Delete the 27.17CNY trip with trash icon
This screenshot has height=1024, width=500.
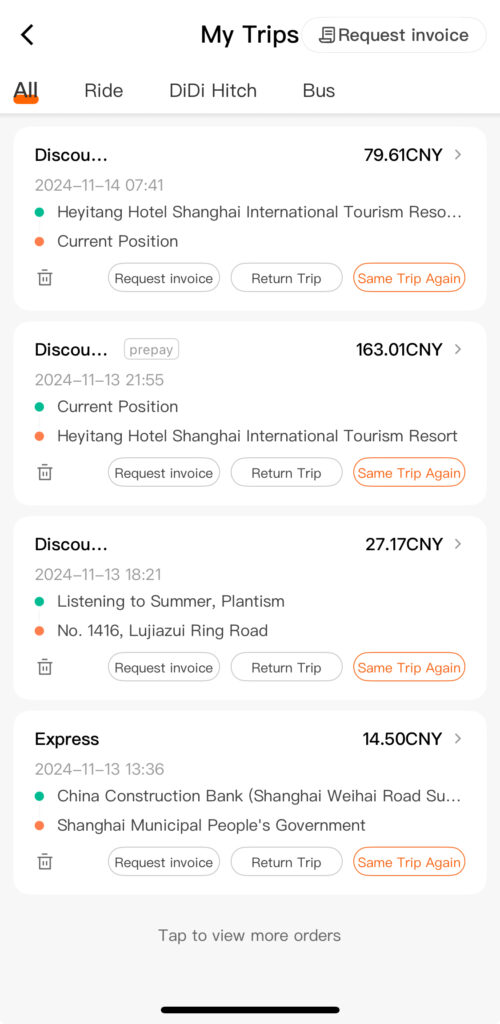[45, 667]
